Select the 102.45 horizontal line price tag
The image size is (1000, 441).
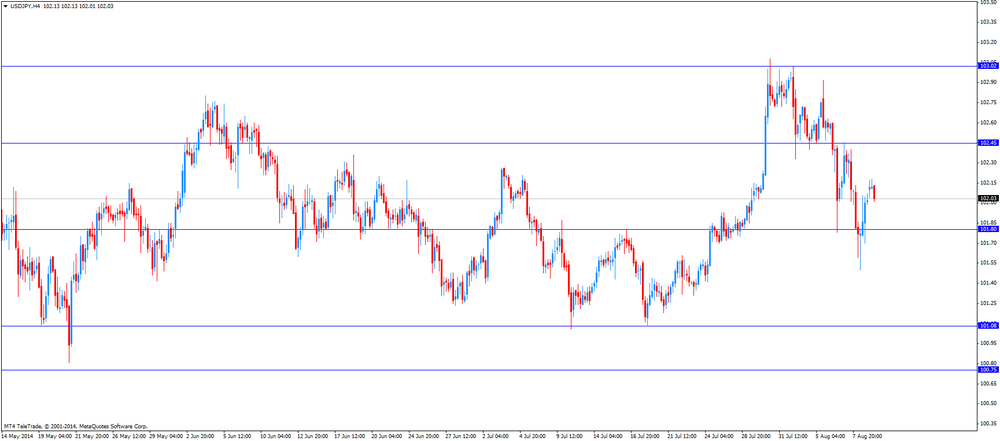click(988, 143)
